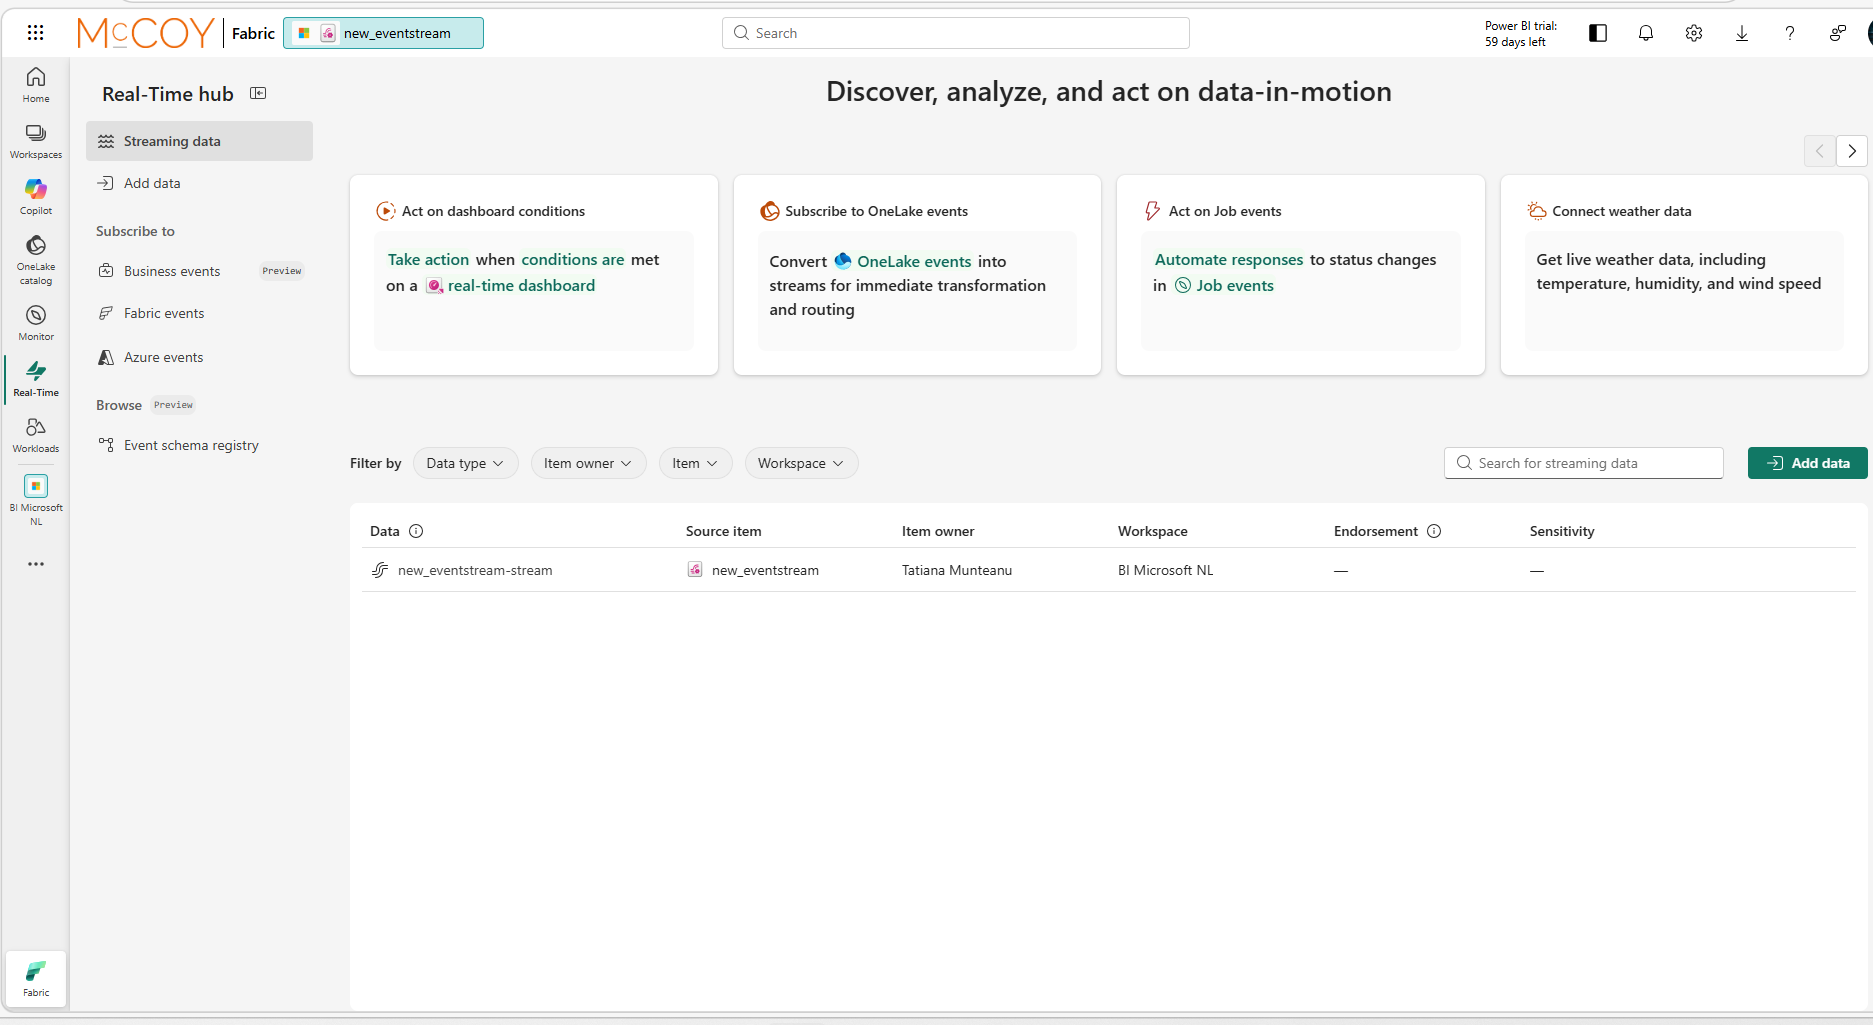Go to next card in carousel
This screenshot has height=1025, width=1873.
pyautogui.click(x=1852, y=151)
